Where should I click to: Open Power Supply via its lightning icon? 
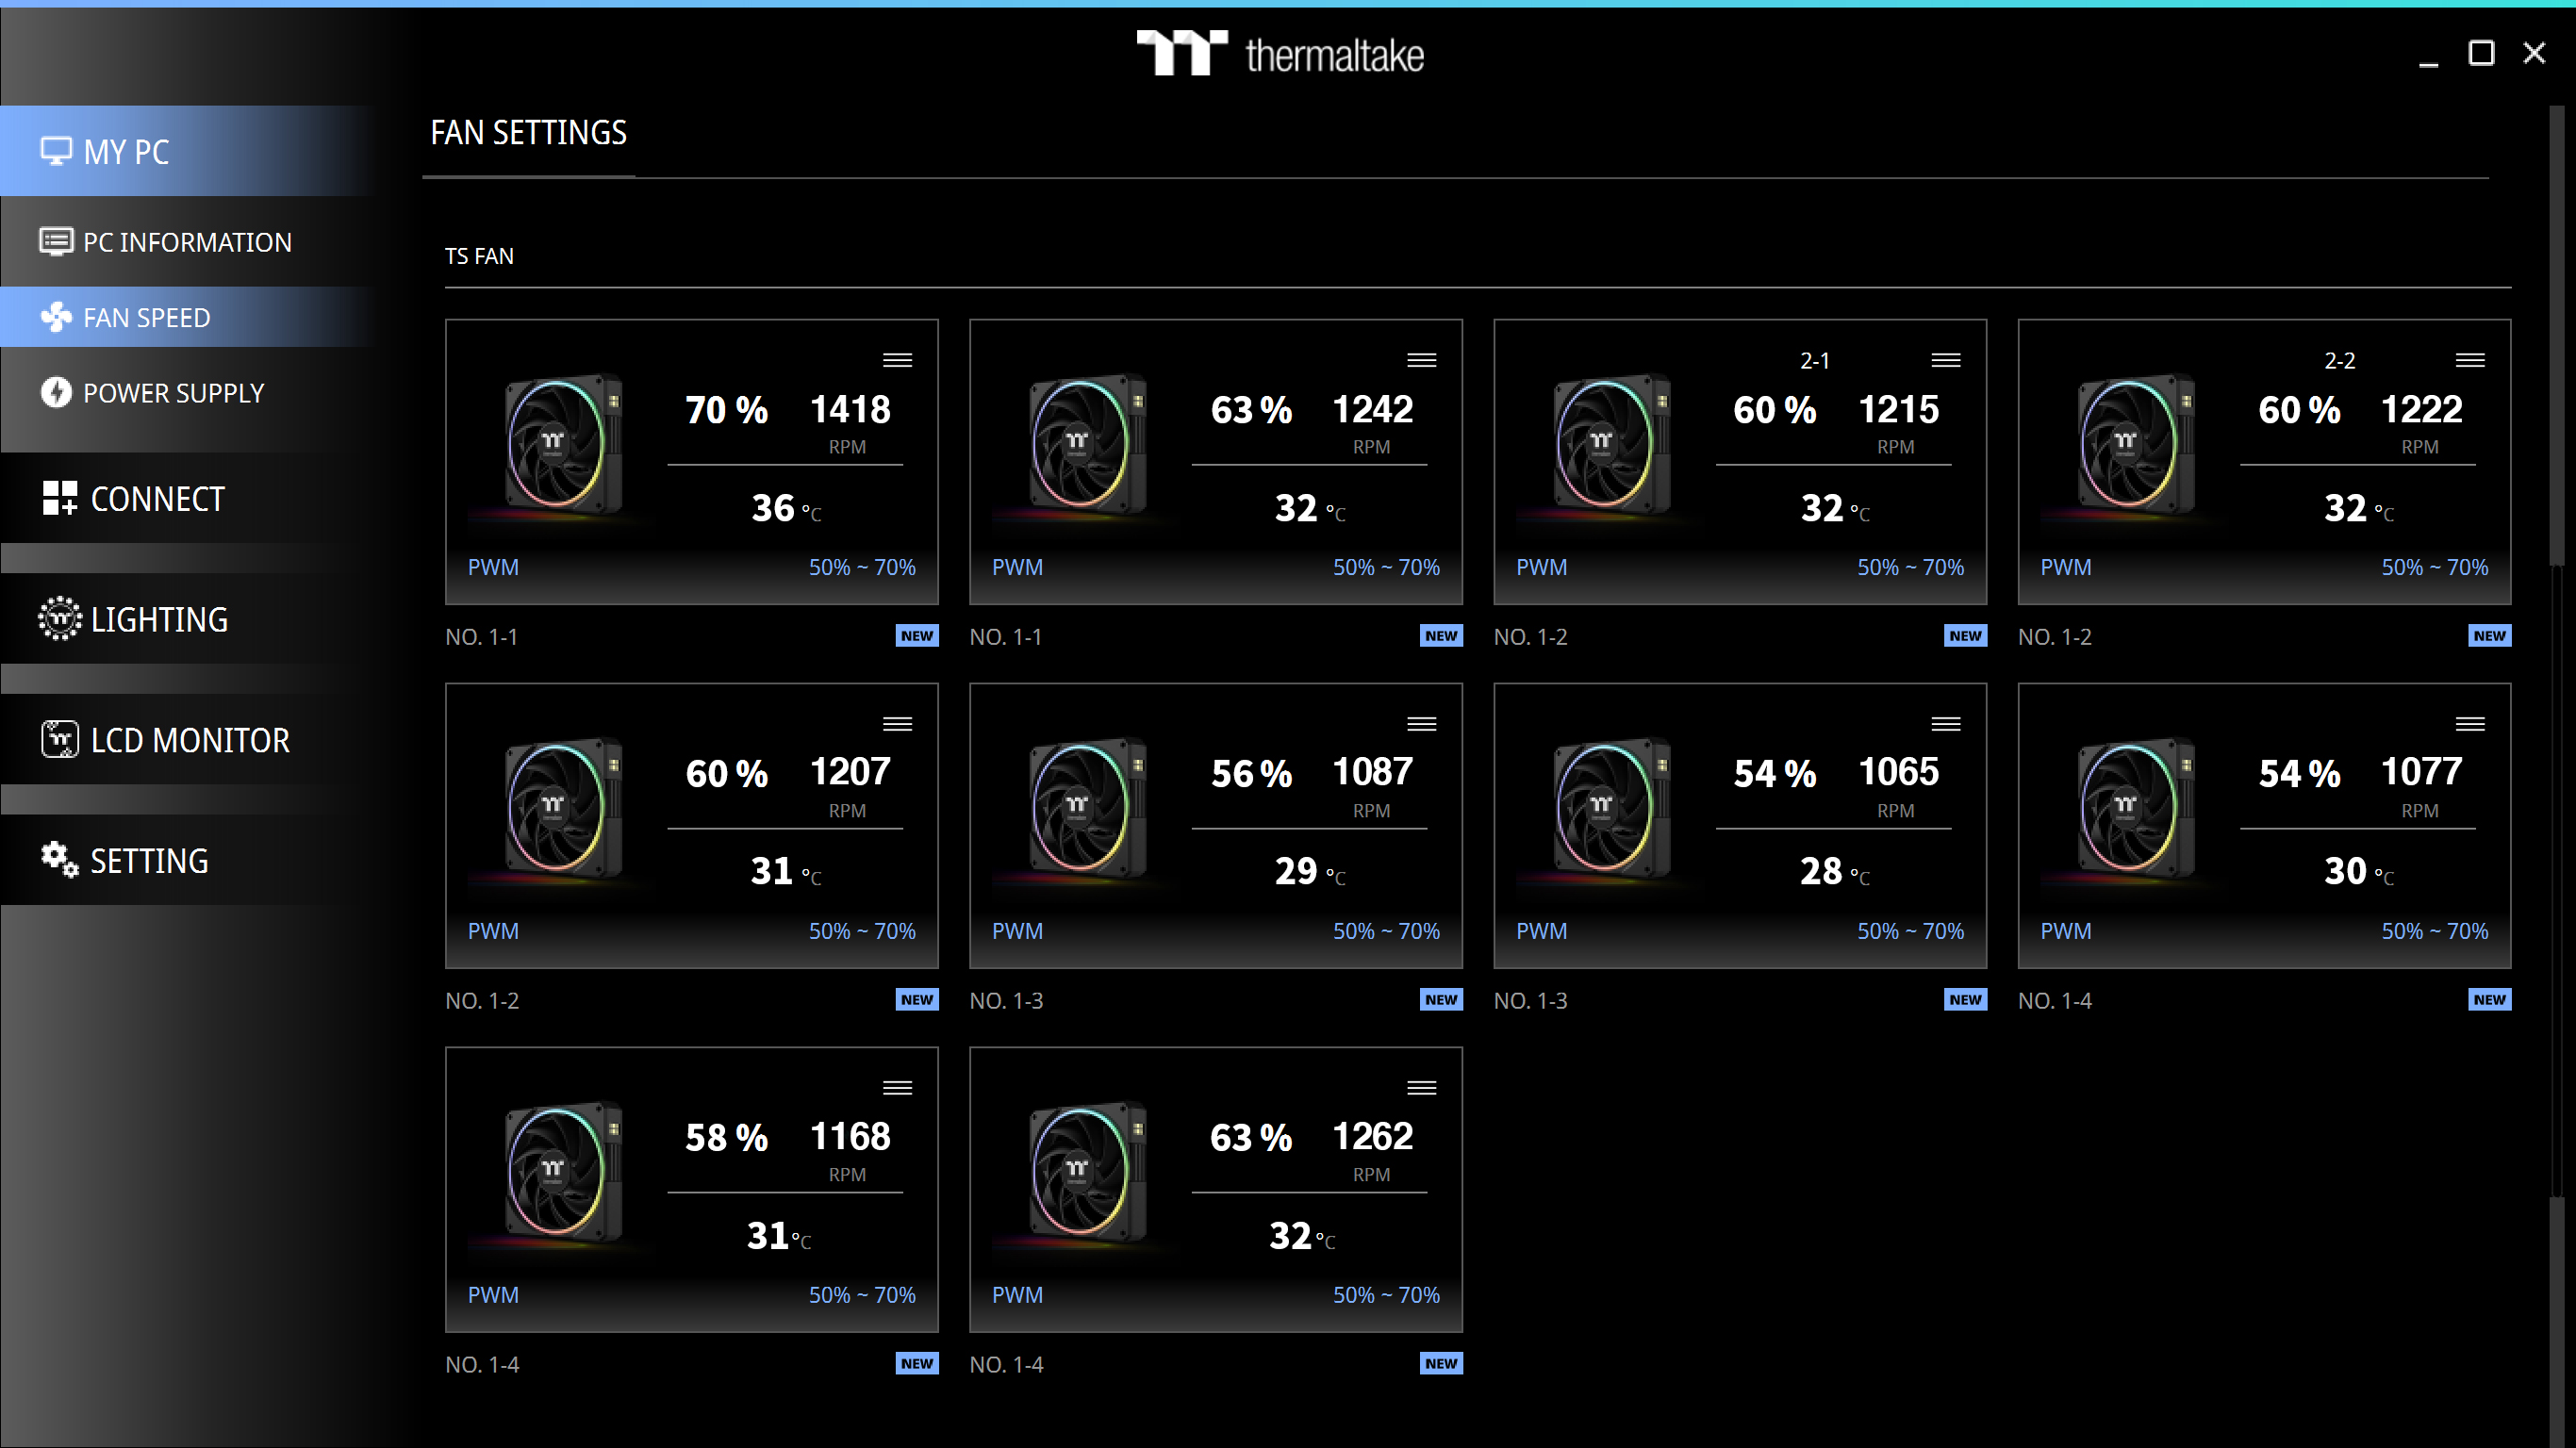pos(56,392)
